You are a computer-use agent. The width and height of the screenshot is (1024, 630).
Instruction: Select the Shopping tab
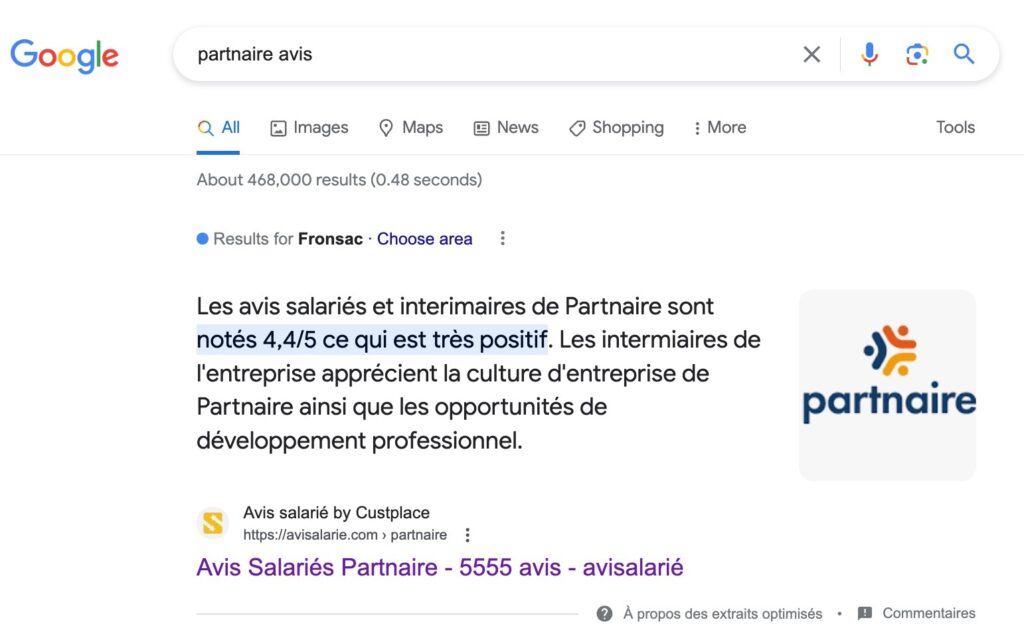[616, 128]
